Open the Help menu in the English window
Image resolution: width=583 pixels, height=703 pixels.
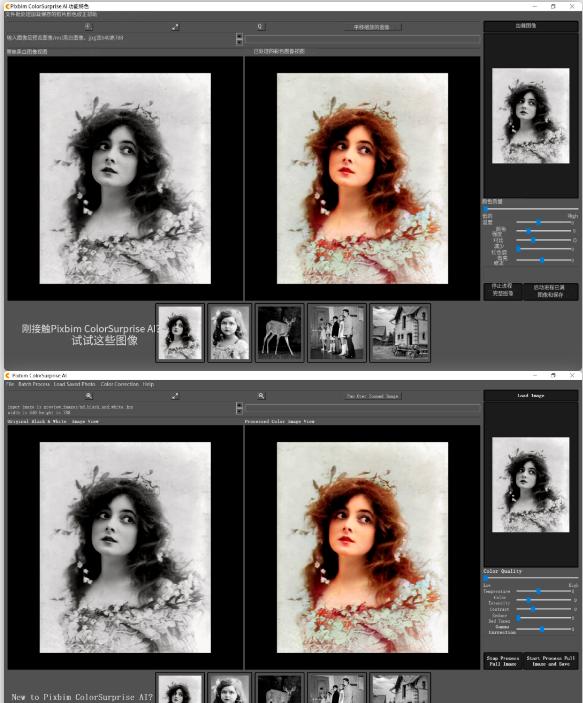point(148,384)
